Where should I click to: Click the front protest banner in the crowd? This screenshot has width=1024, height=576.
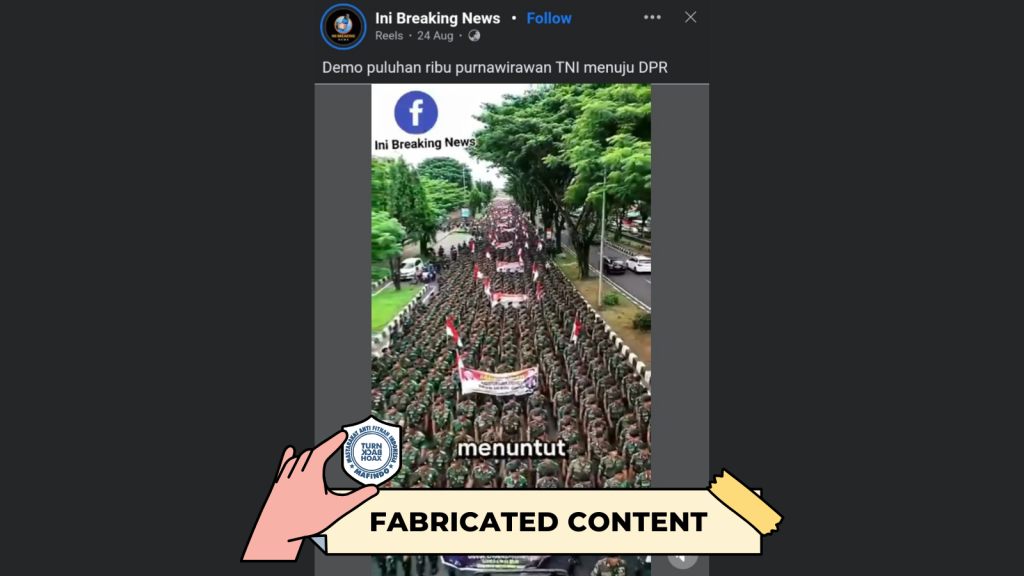(x=499, y=381)
